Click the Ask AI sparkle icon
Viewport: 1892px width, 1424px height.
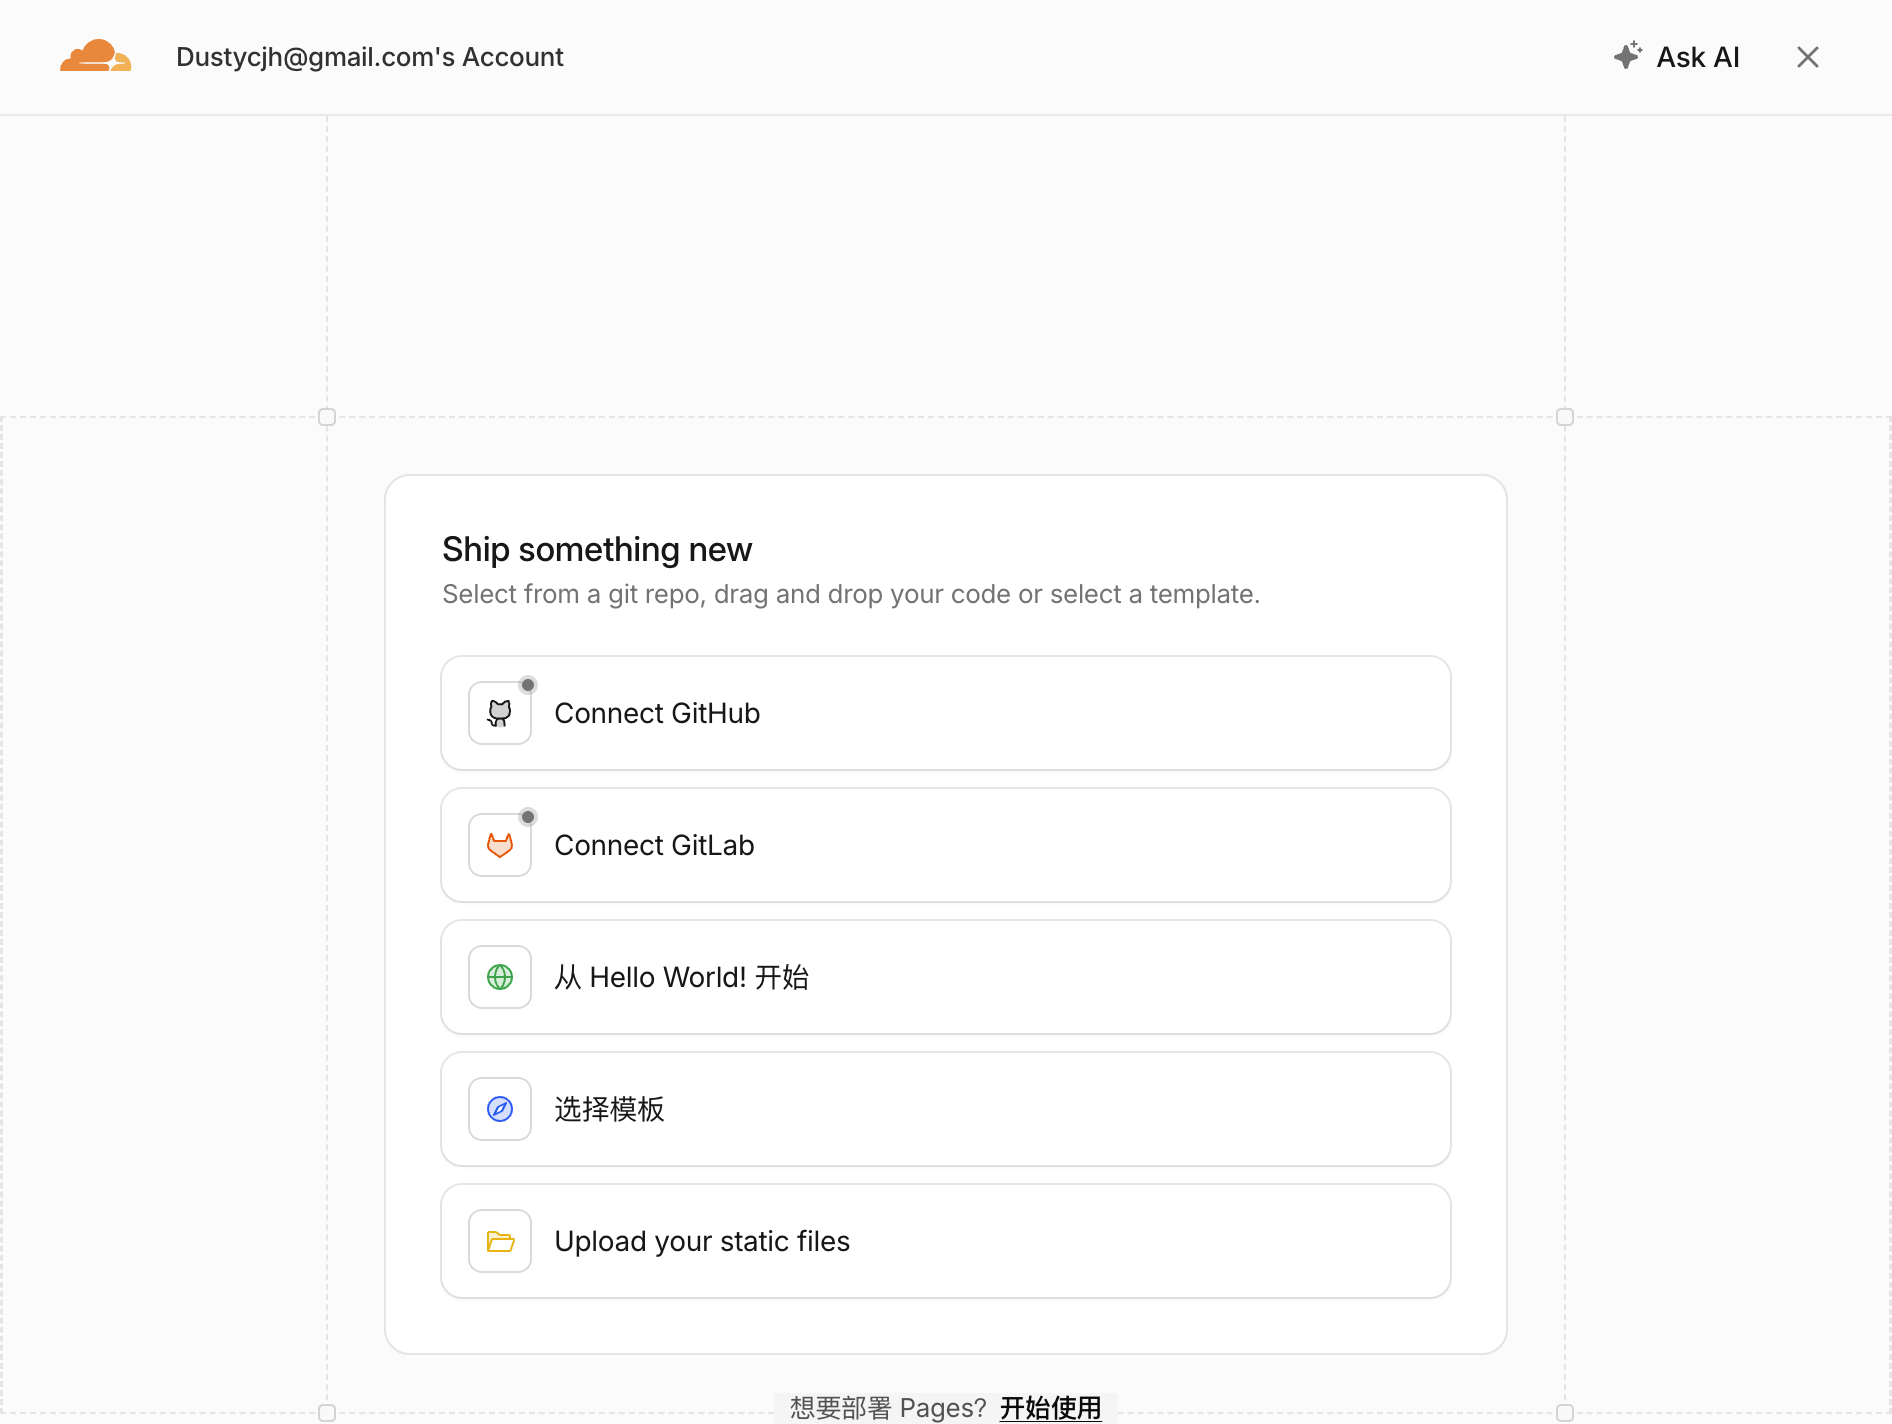pyautogui.click(x=1628, y=55)
